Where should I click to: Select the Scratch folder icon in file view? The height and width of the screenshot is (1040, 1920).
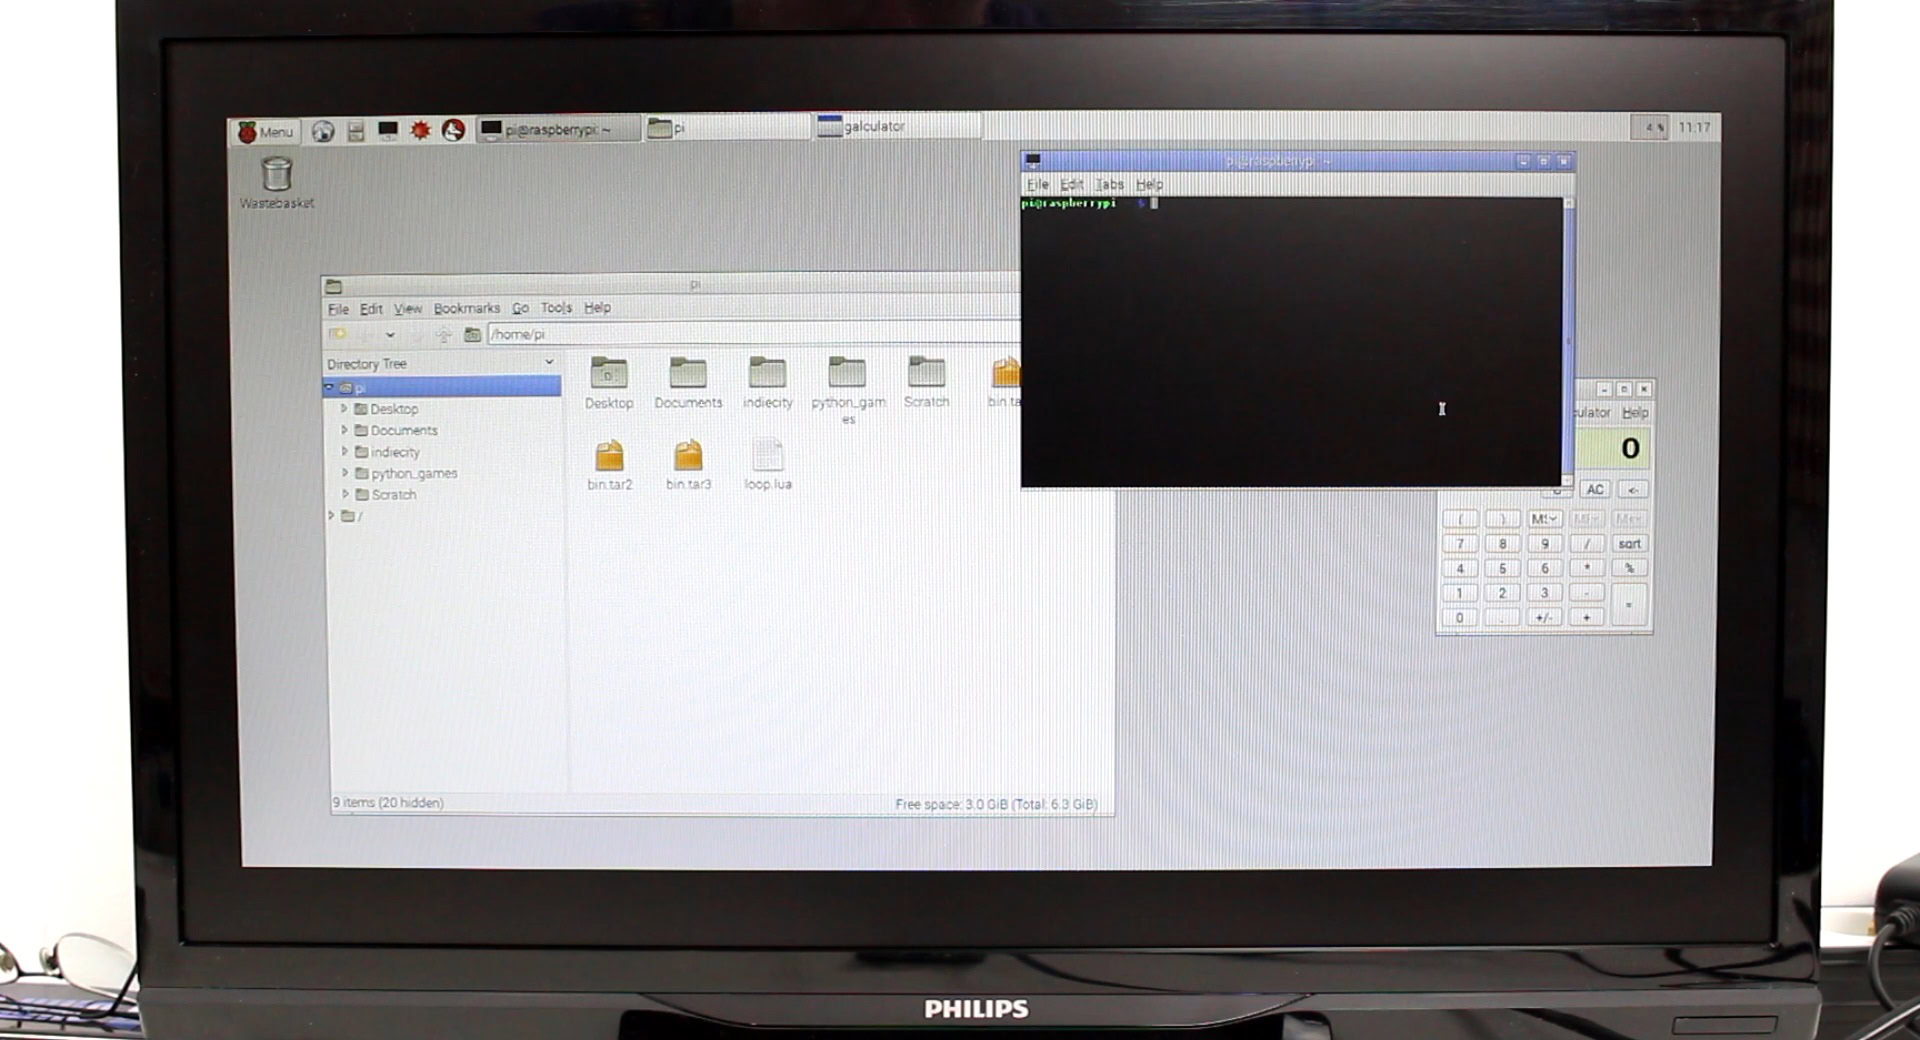point(926,382)
